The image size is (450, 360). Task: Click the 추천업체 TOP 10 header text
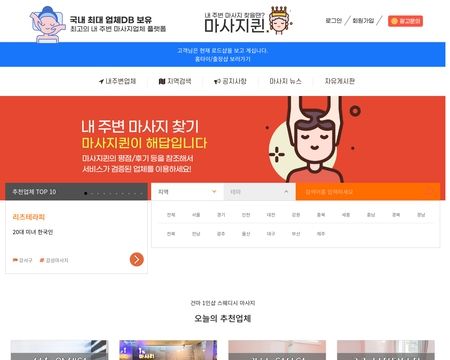[x=34, y=192]
